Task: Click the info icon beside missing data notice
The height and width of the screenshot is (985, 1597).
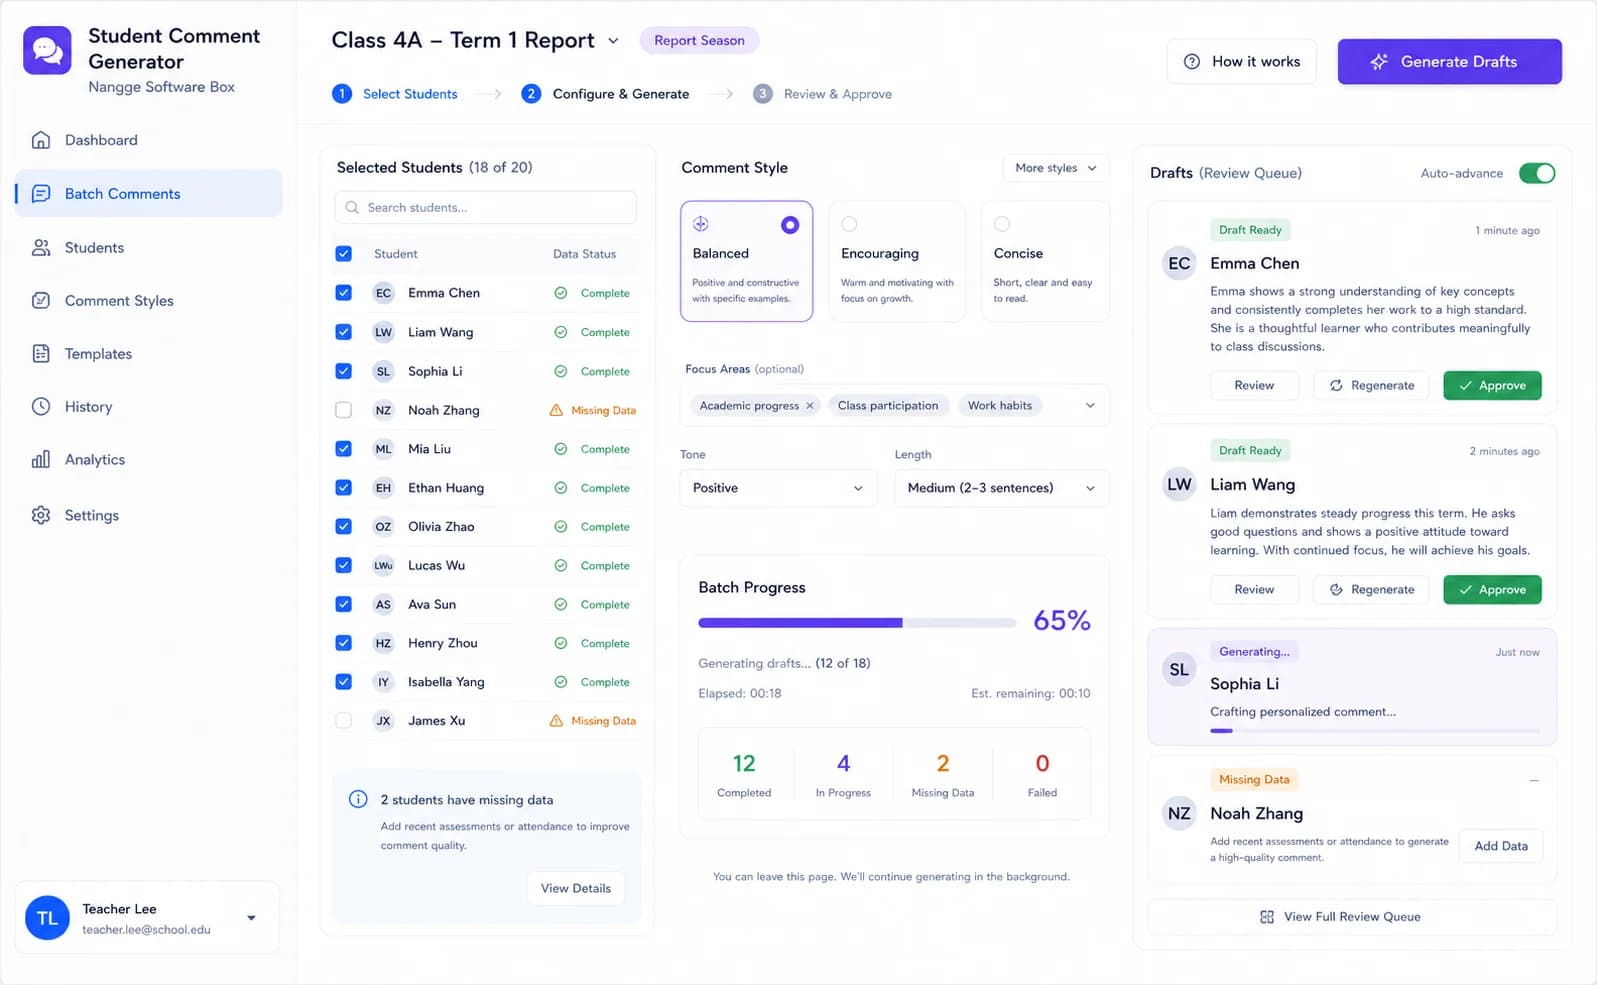Action: pyautogui.click(x=358, y=799)
